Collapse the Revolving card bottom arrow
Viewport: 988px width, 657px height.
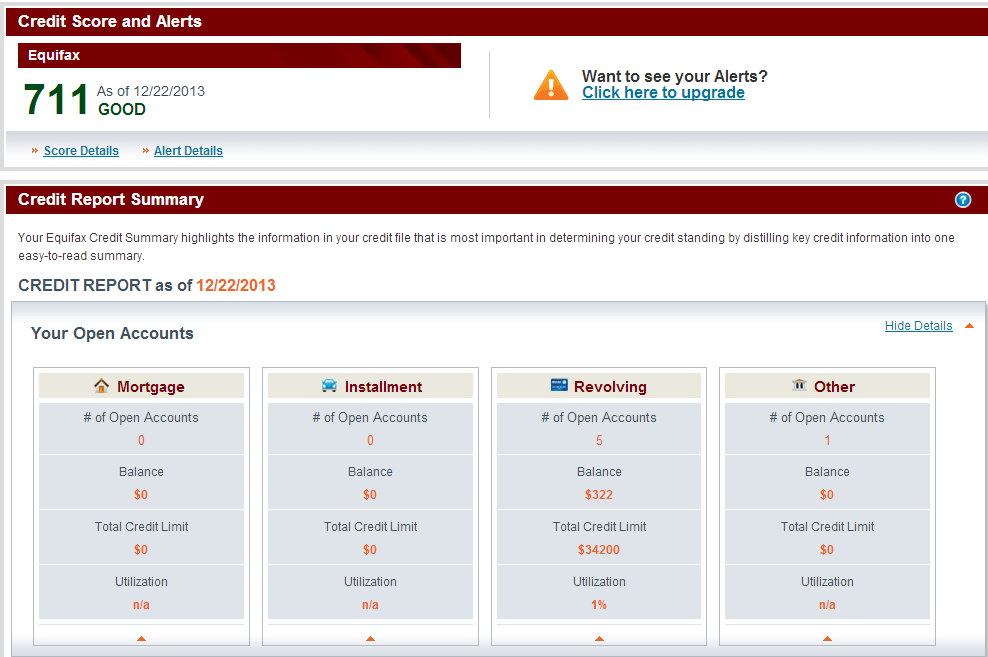click(x=599, y=638)
